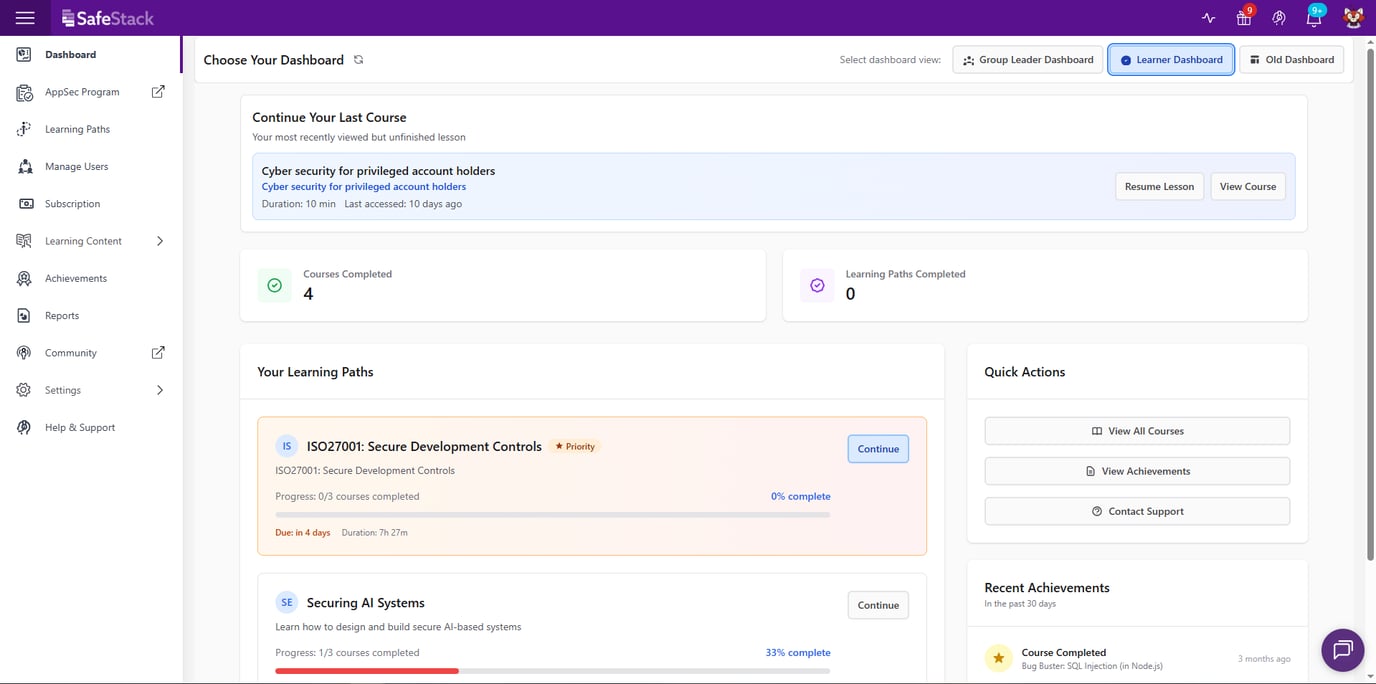Click the Resume Lesson button
Viewport: 1376px width, 684px height.
pyautogui.click(x=1159, y=186)
